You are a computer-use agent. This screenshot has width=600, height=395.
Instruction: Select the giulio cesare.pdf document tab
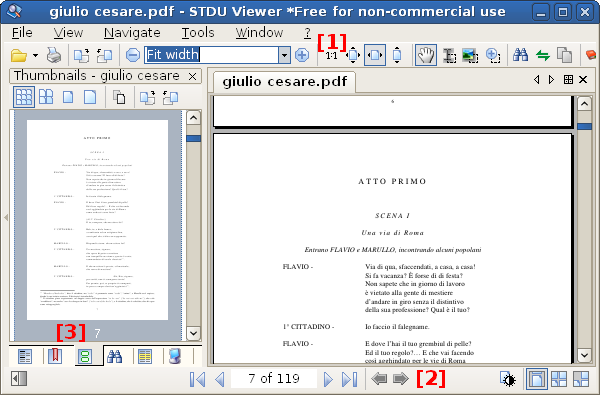pyautogui.click(x=285, y=82)
